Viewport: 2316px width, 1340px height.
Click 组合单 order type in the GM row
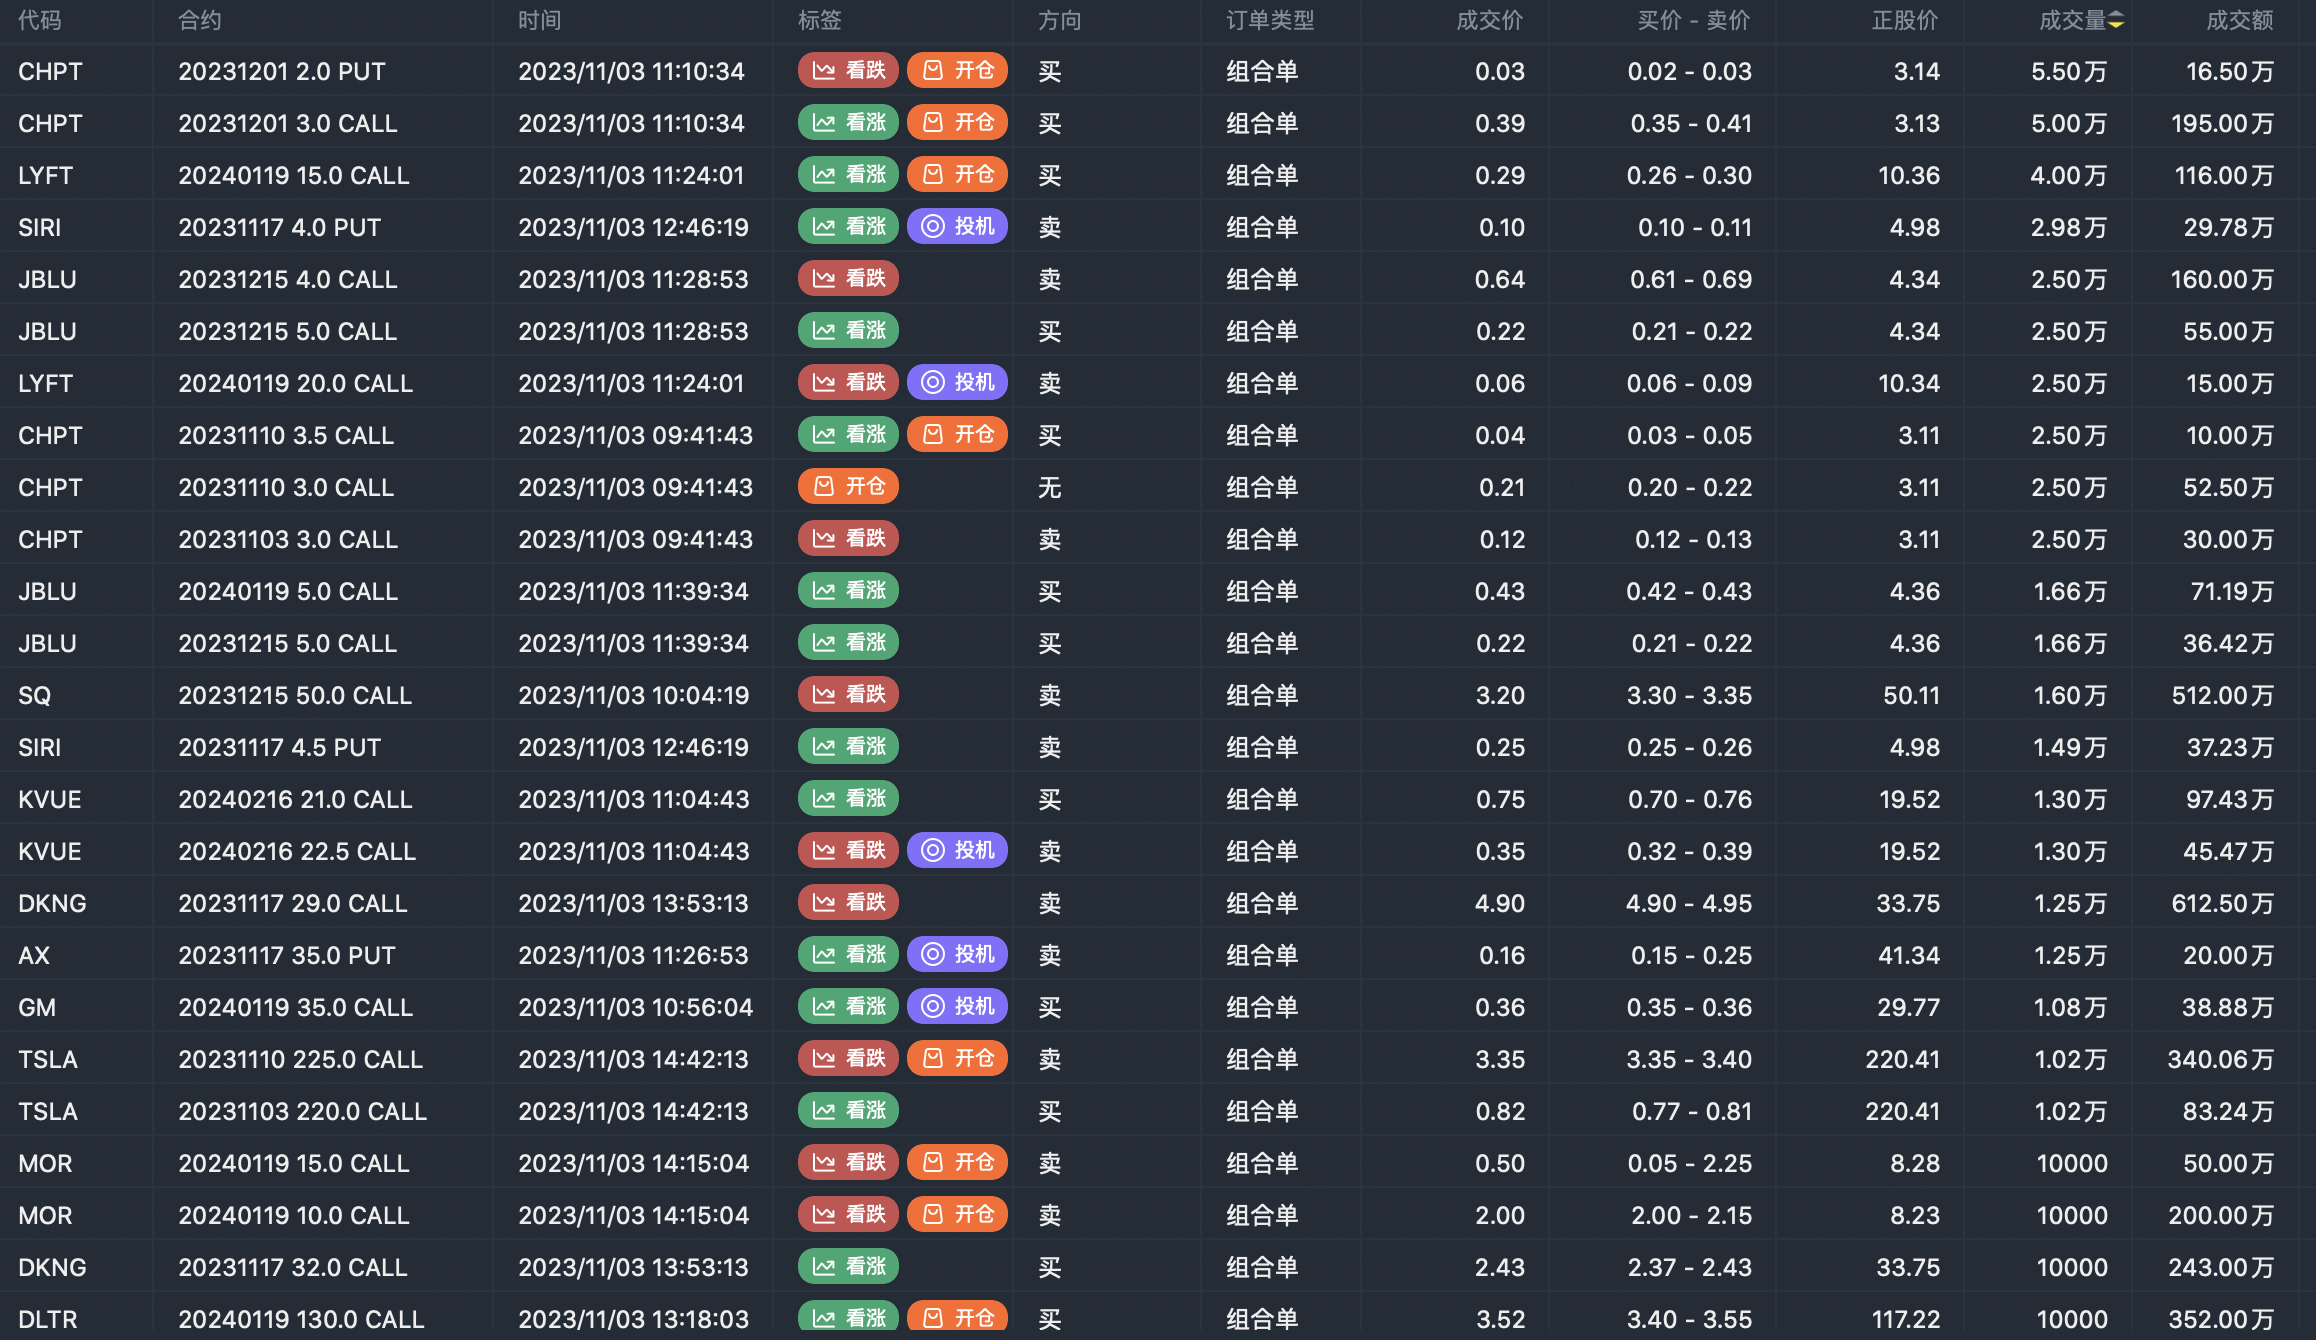[x=1262, y=1007]
